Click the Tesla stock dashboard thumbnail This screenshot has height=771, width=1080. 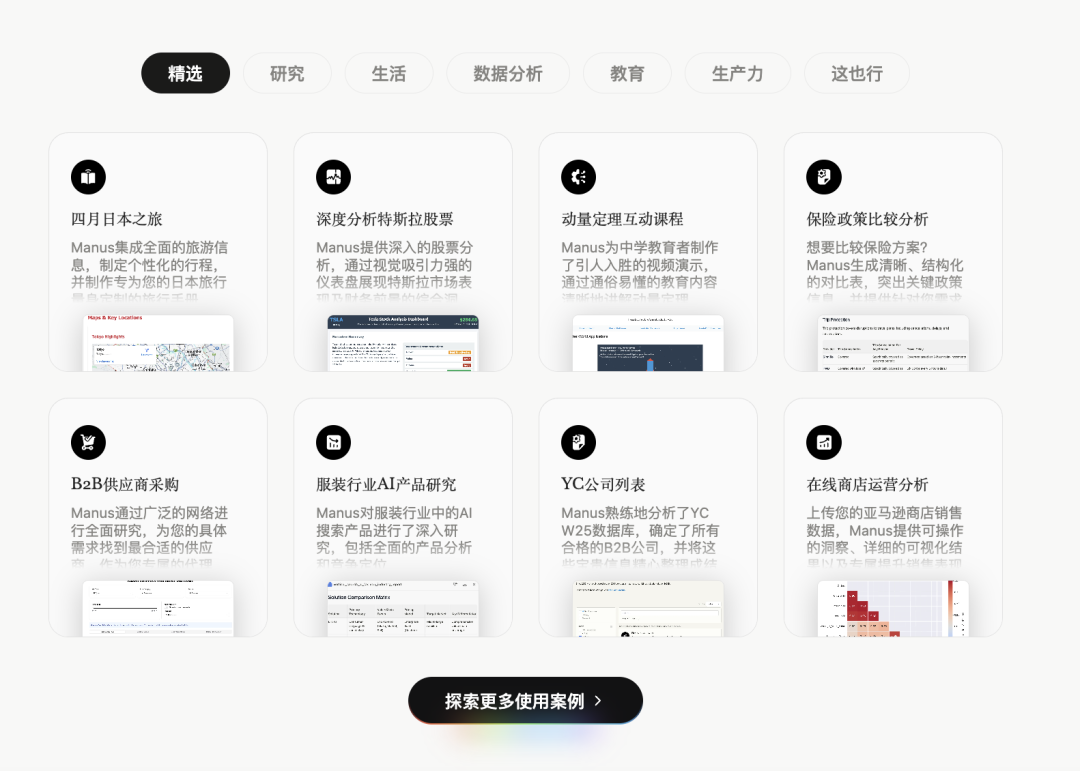pos(403,343)
